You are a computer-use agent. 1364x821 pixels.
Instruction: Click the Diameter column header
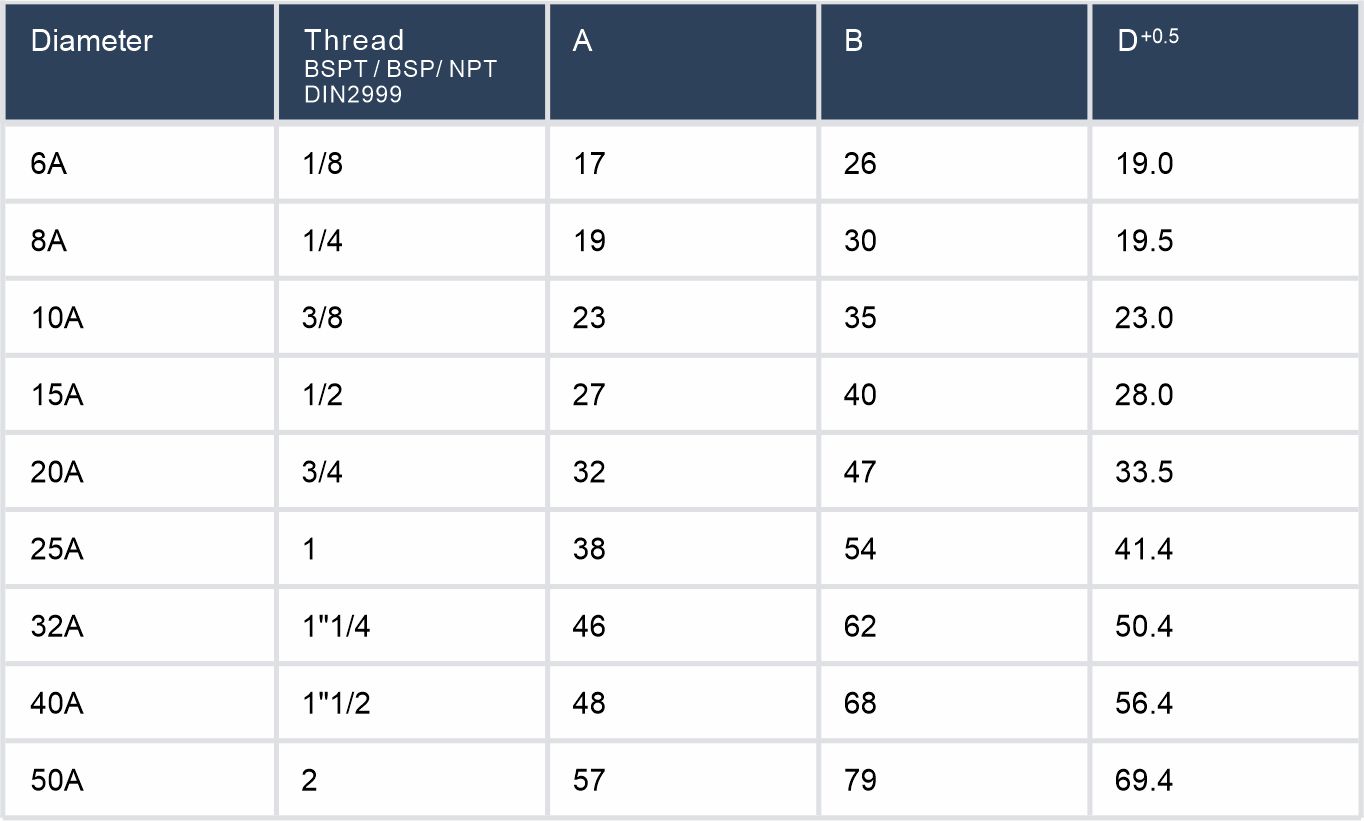[x=92, y=42]
